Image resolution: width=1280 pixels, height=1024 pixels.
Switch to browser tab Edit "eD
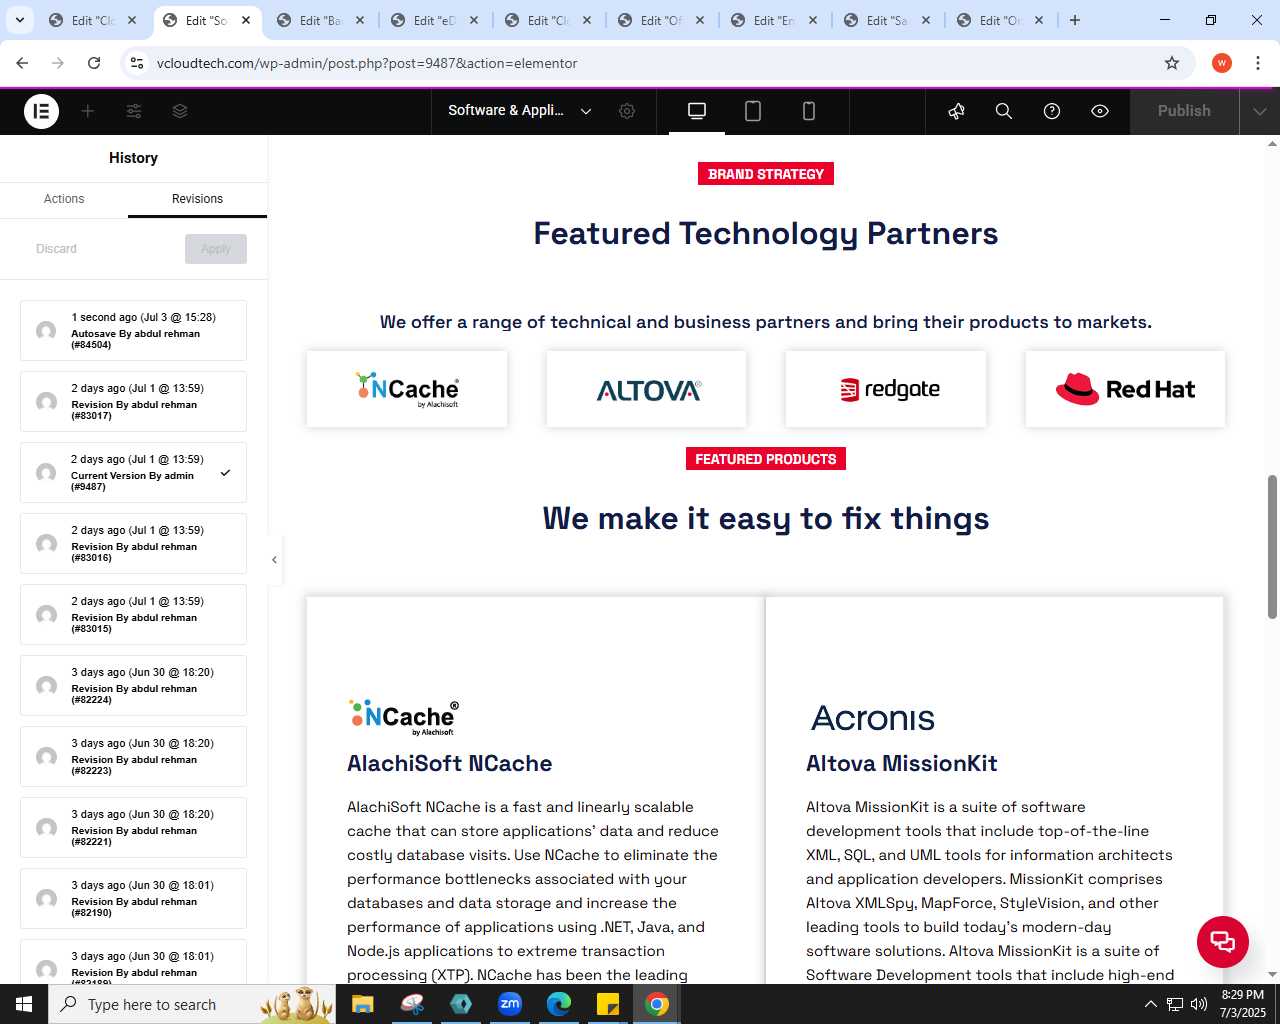(x=434, y=20)
